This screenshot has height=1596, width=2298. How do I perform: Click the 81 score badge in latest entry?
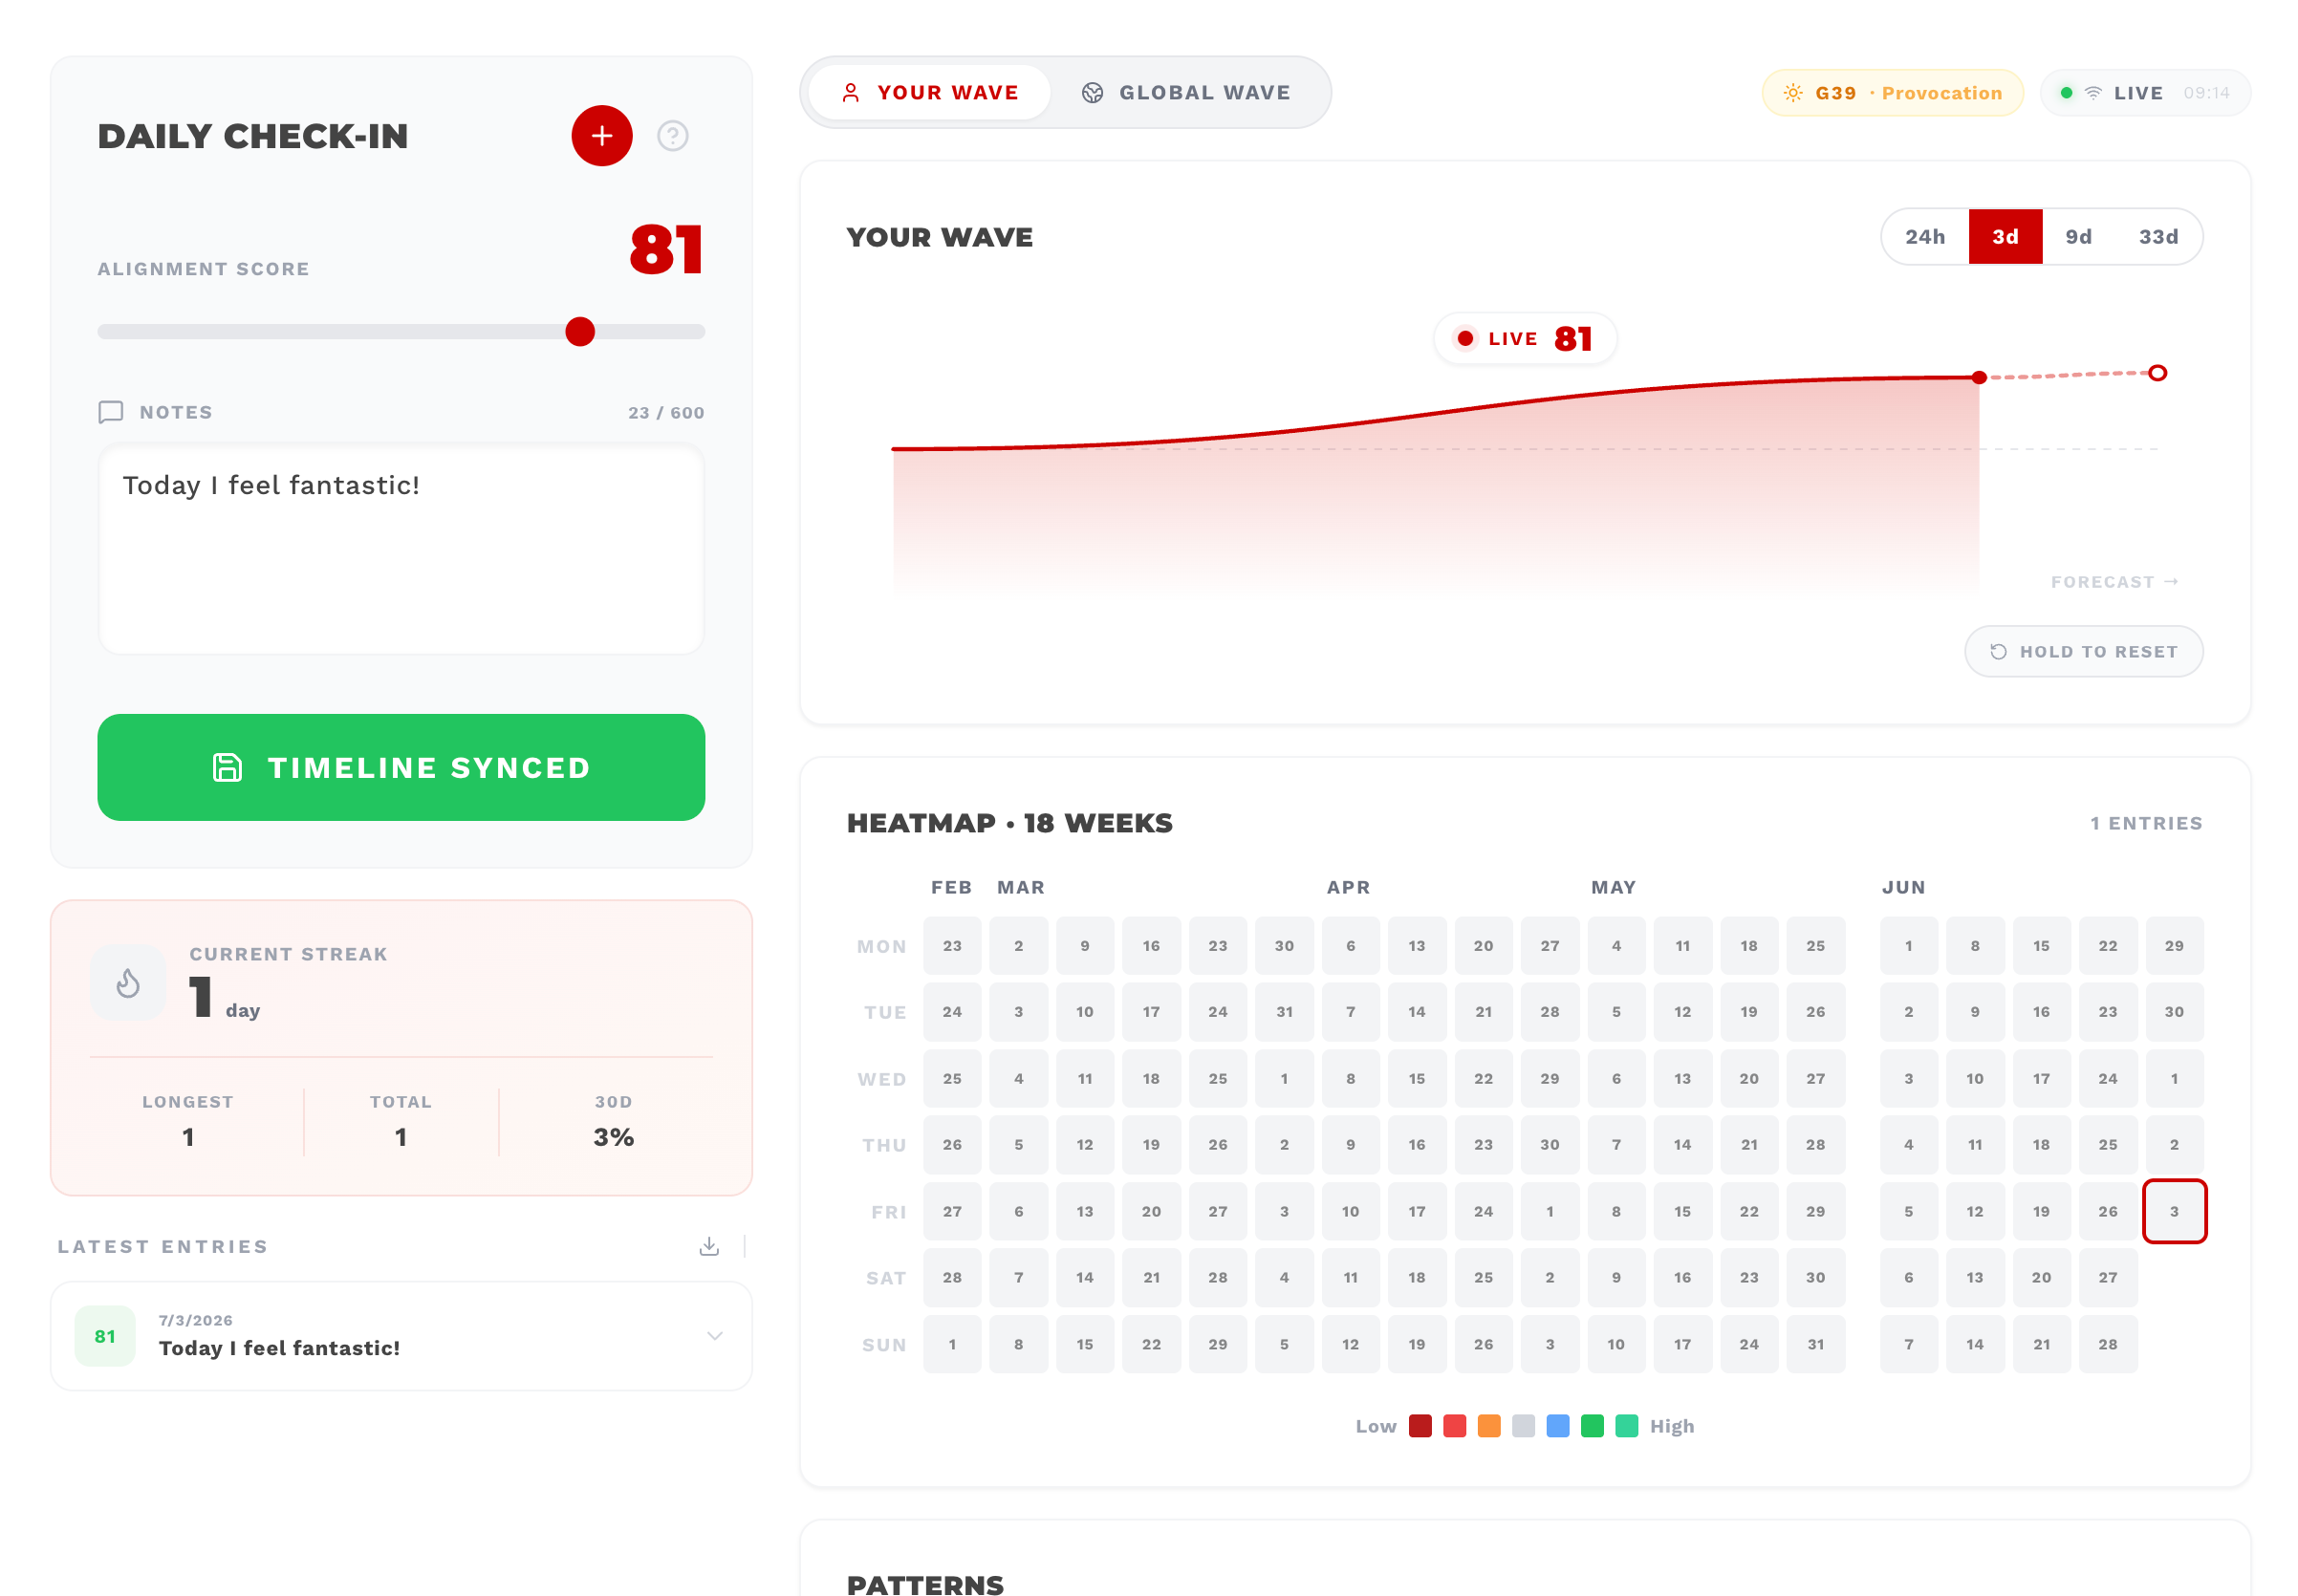point(105,1336)
